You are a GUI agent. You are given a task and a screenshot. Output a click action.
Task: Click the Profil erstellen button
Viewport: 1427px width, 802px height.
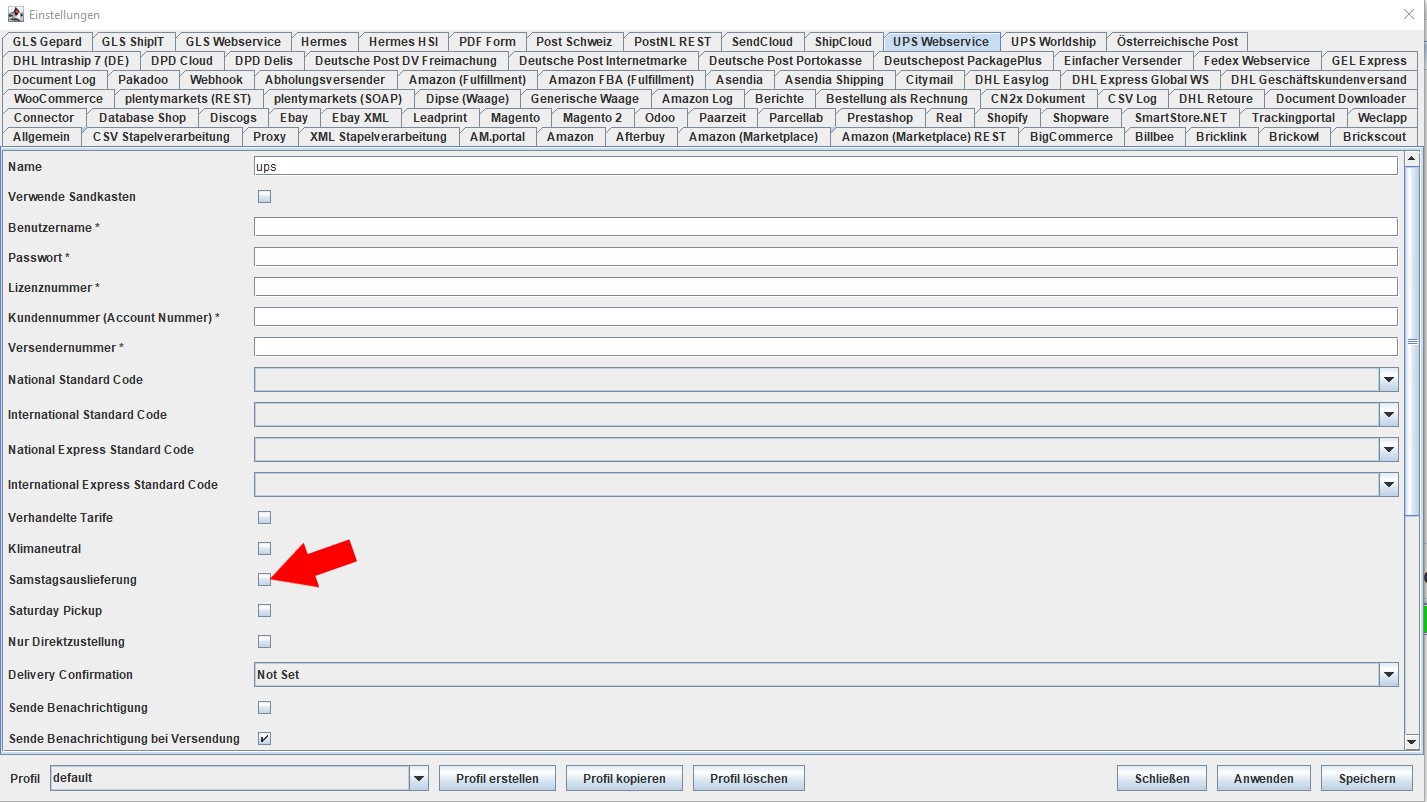pyautogui.click(x=497, y=778)
